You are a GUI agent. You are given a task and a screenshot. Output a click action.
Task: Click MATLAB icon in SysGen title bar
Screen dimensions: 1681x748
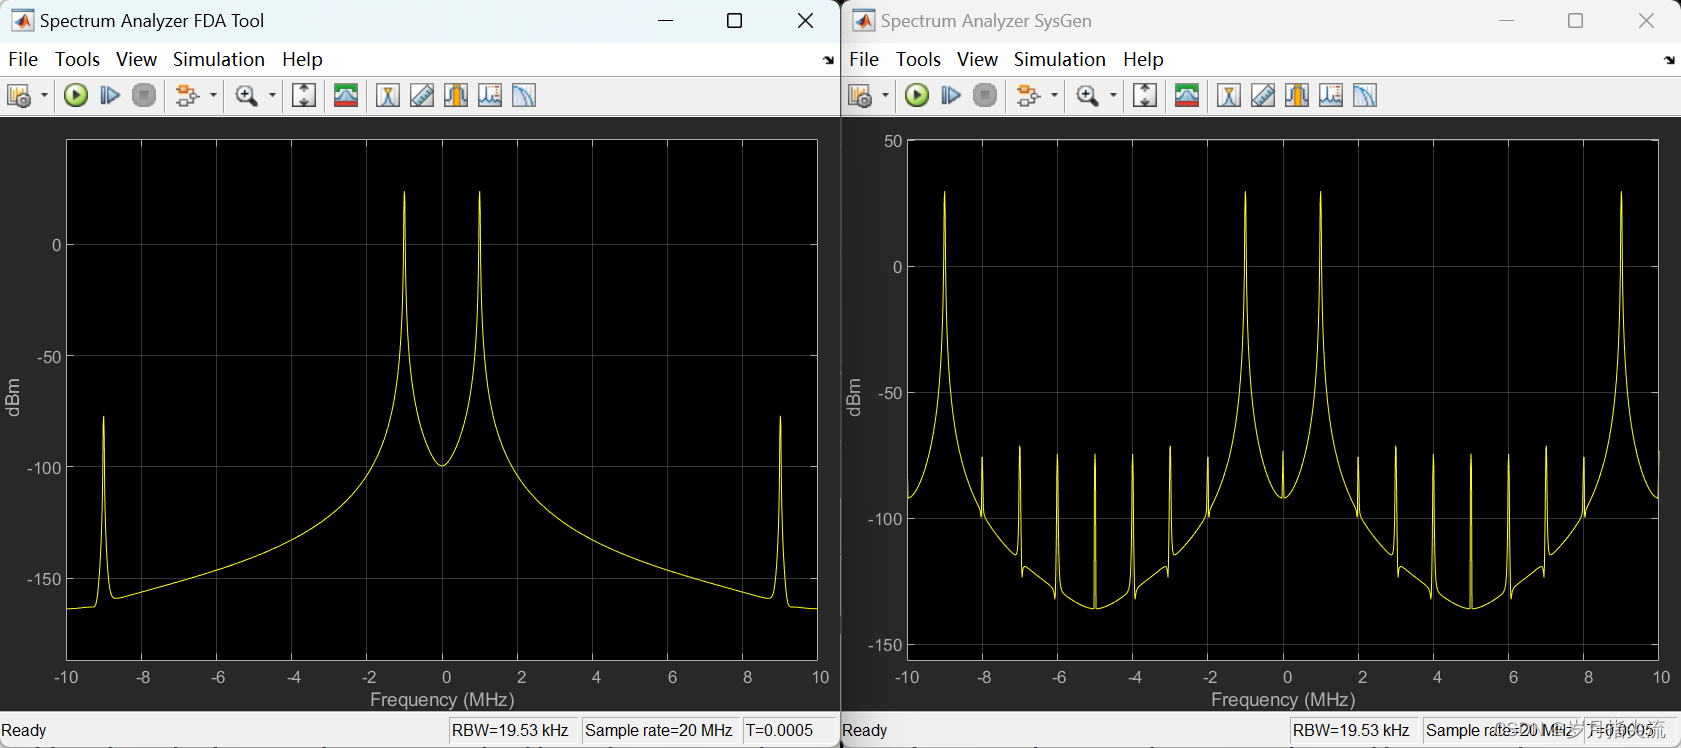click(863, 21)
